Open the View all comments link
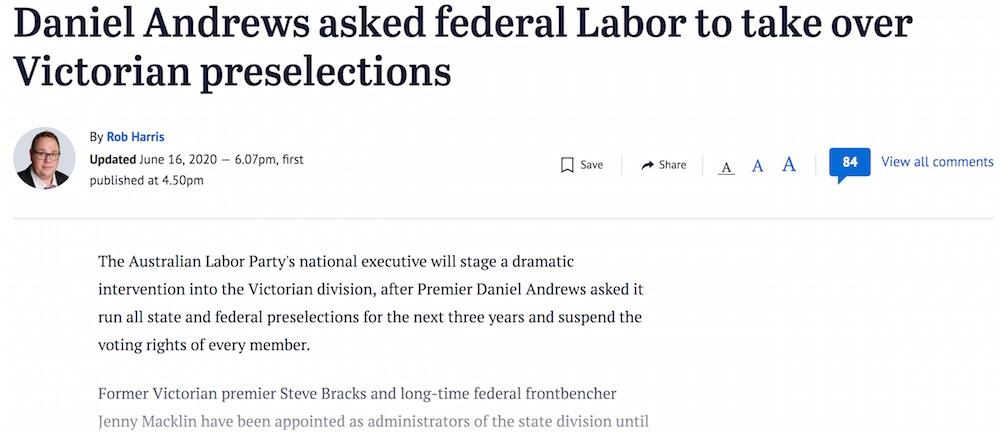Image resolution: width=1000 pixels, height=432 pixels. (x=937, y=162)
